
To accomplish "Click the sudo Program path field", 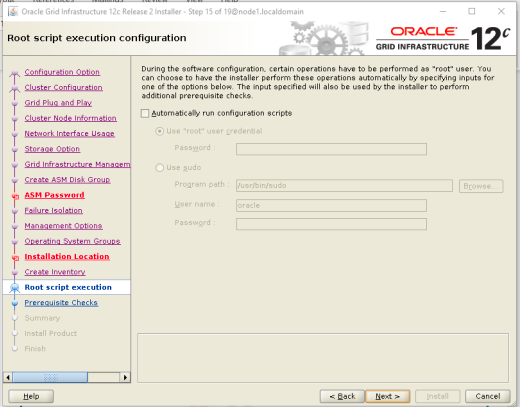I will click(x=344, y=185).
